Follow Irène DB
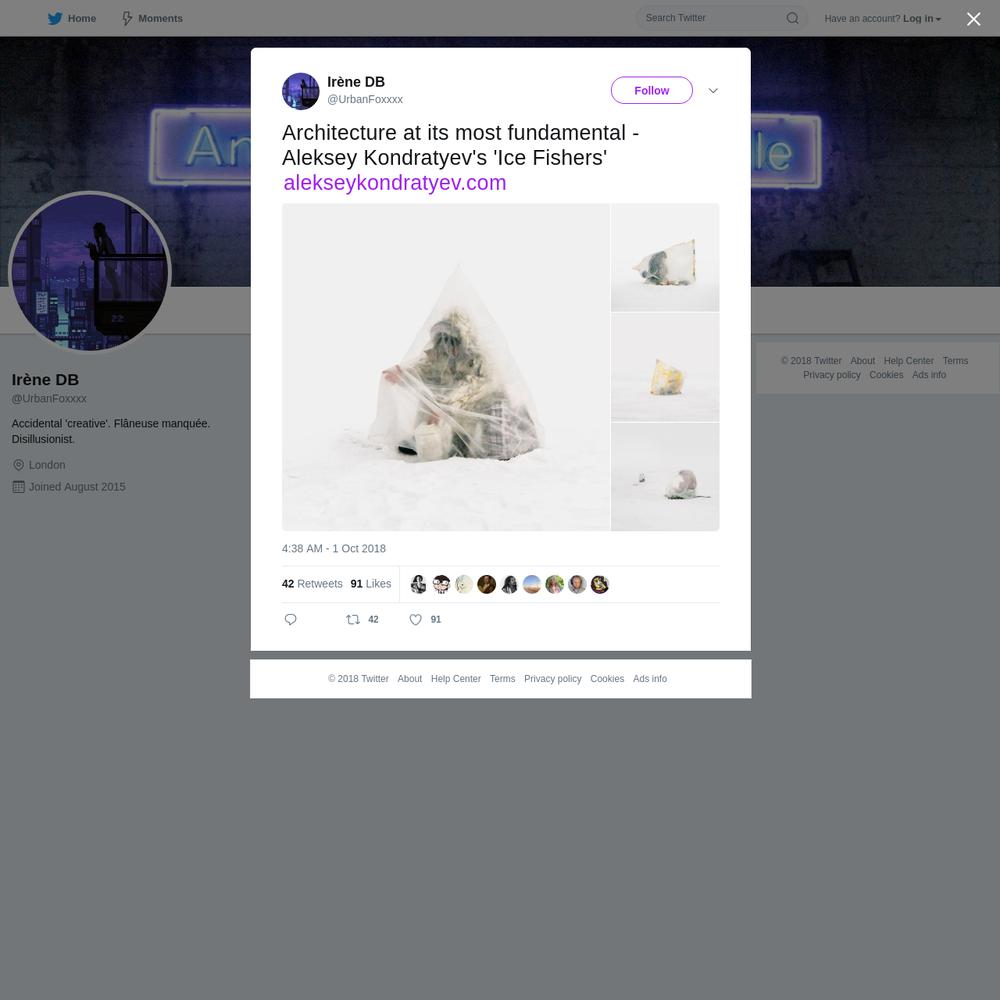Viewport: 1000px width, 1000px height. pyautogui.click(x=652, y=91)
